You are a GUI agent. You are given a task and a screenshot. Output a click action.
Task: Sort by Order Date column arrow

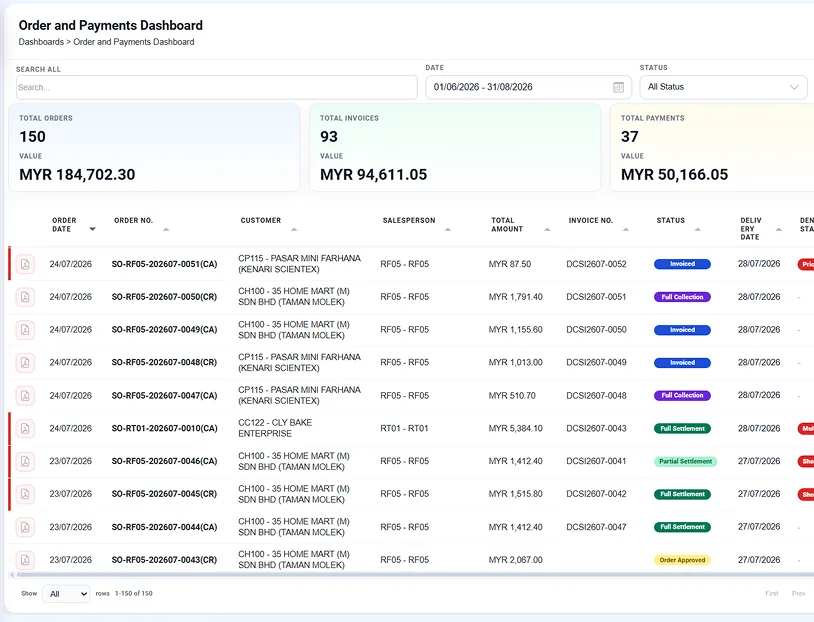click(x=92, y=229)
